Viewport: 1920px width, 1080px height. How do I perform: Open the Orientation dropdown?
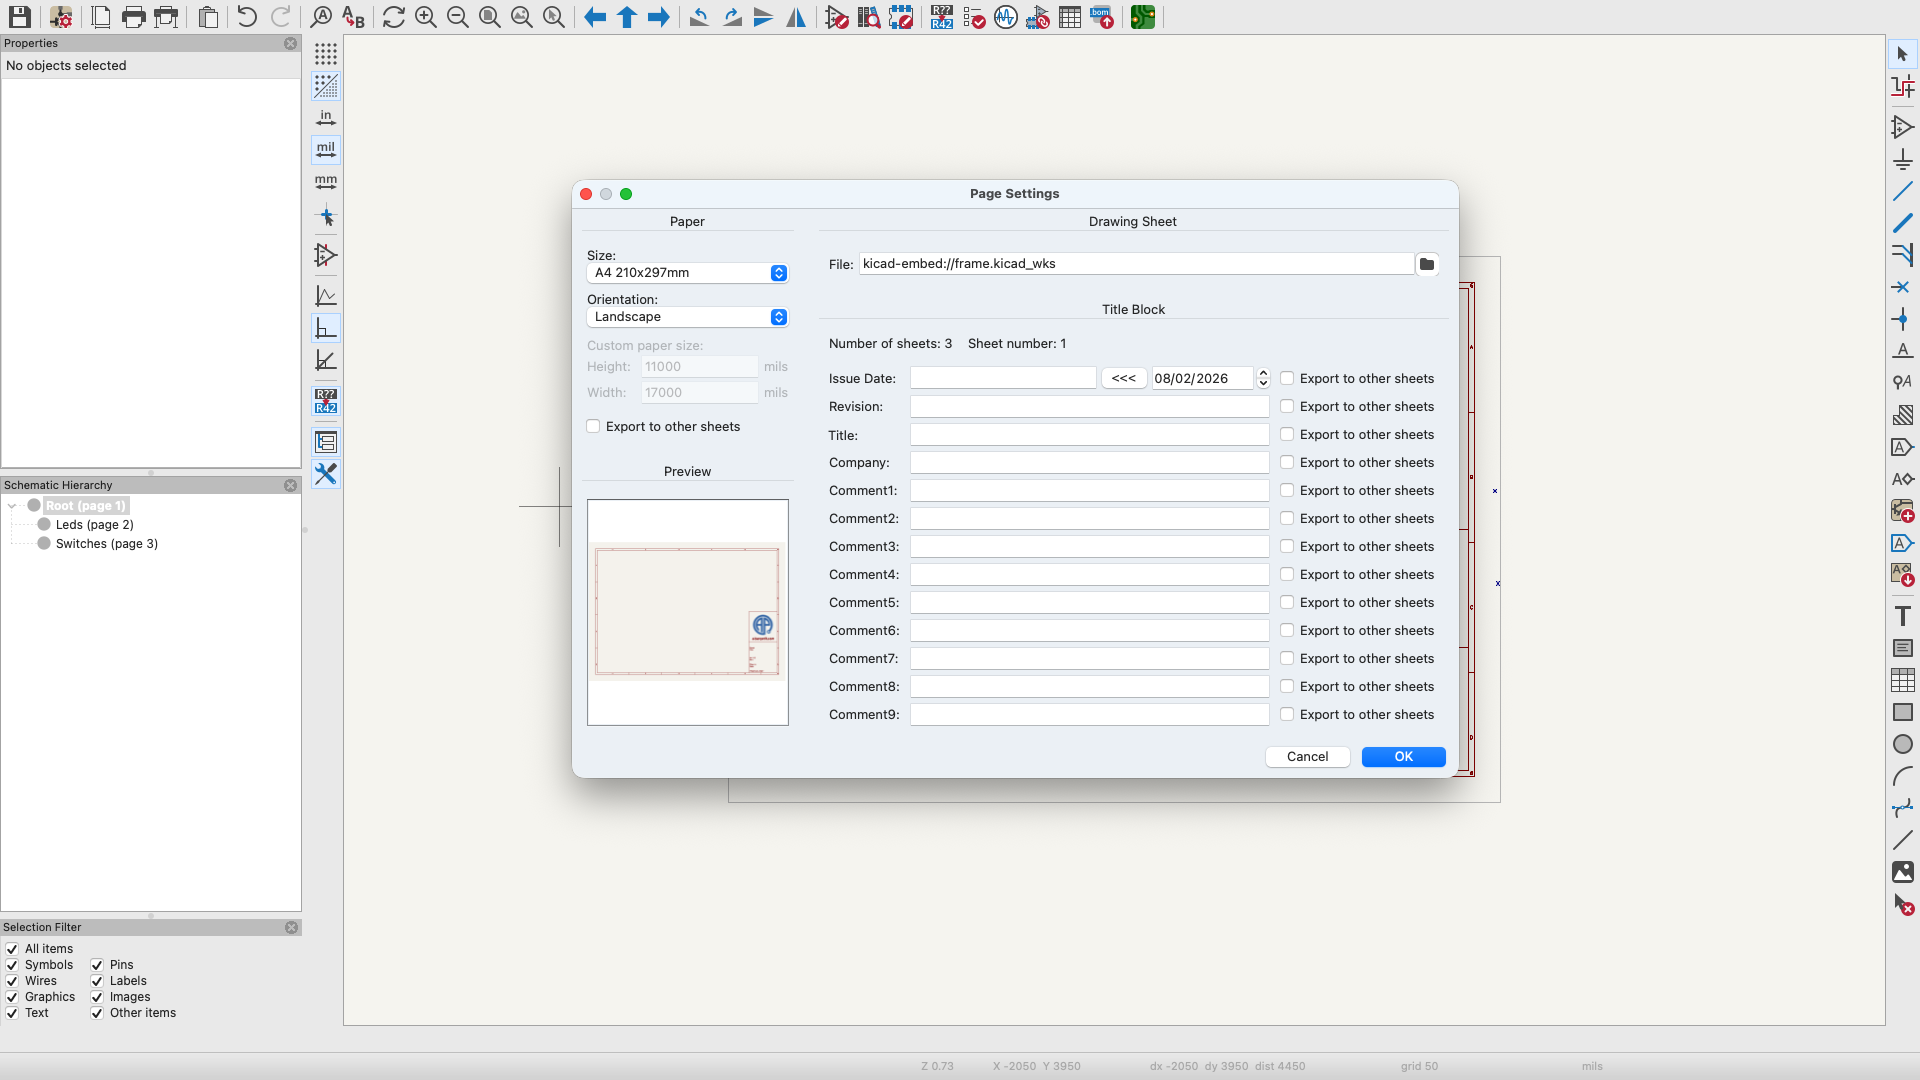pyautogui.click(x=687, y=317)
